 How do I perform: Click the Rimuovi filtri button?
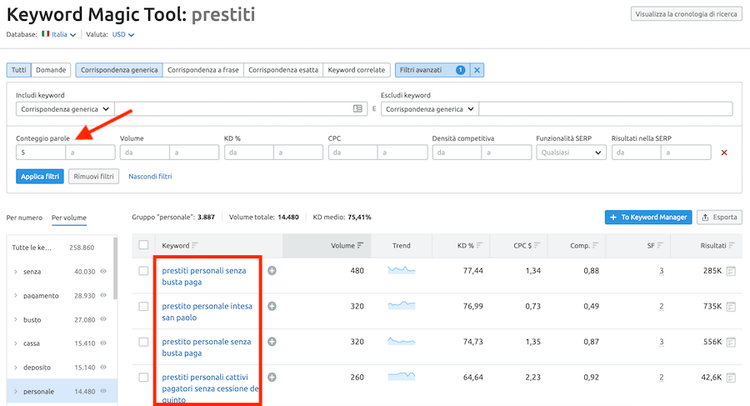tap(94, 176)
